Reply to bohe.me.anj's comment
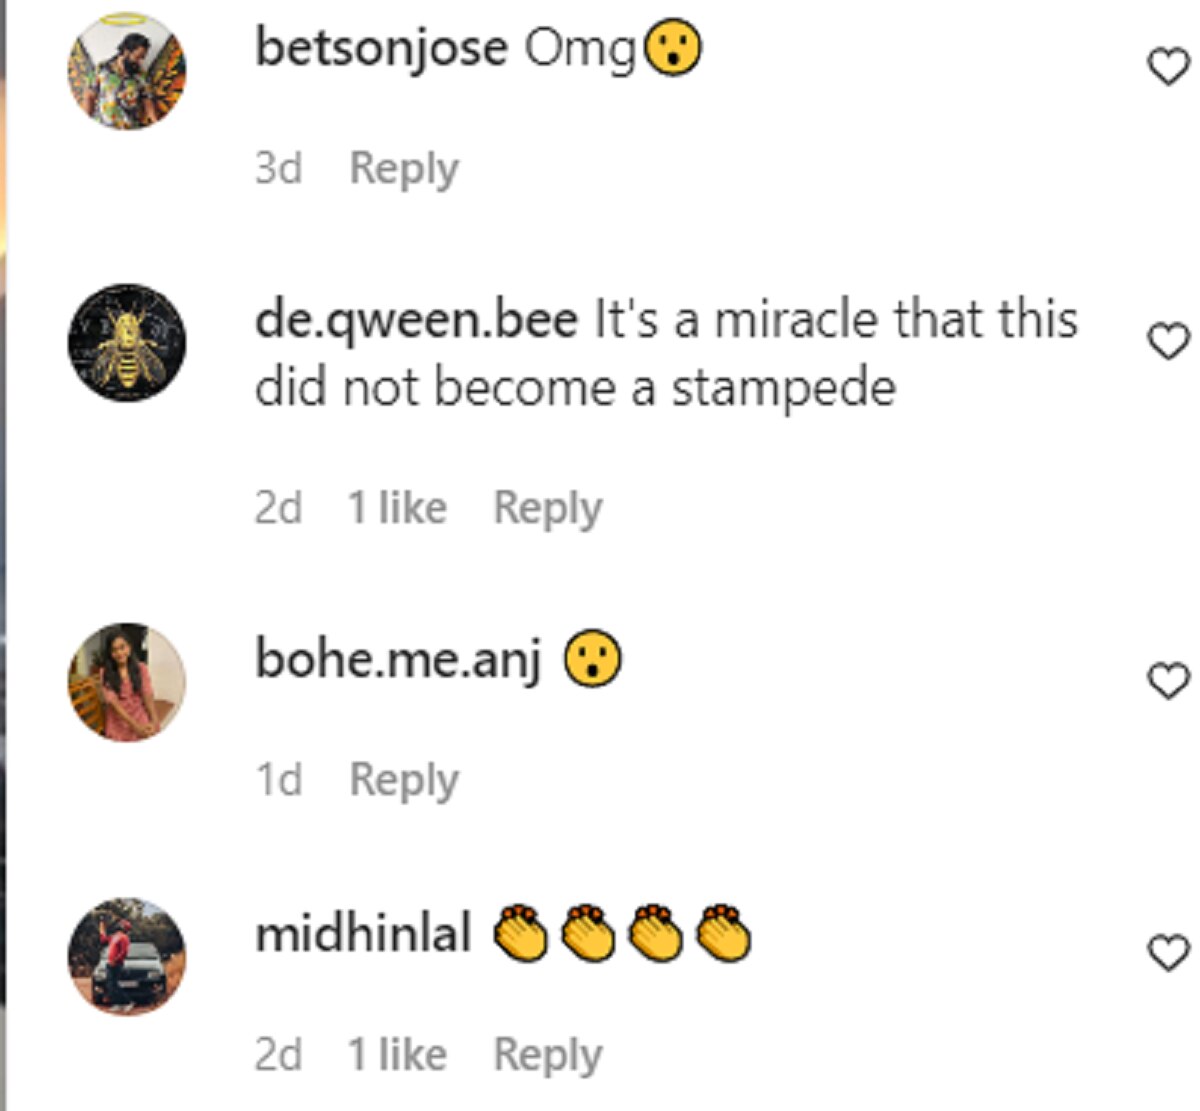The image size is (1200, 1111). 404,779
